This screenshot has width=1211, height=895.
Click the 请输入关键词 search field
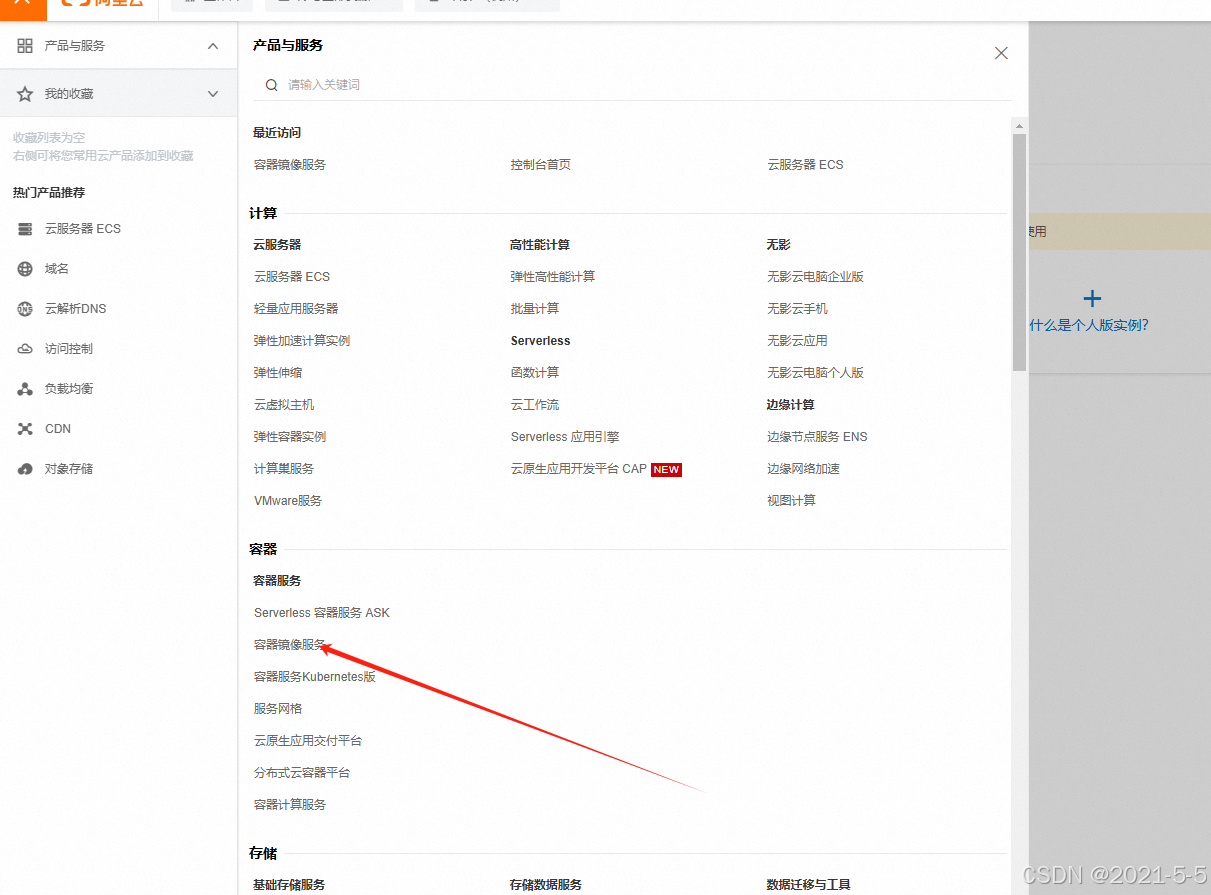coord(632,85)
